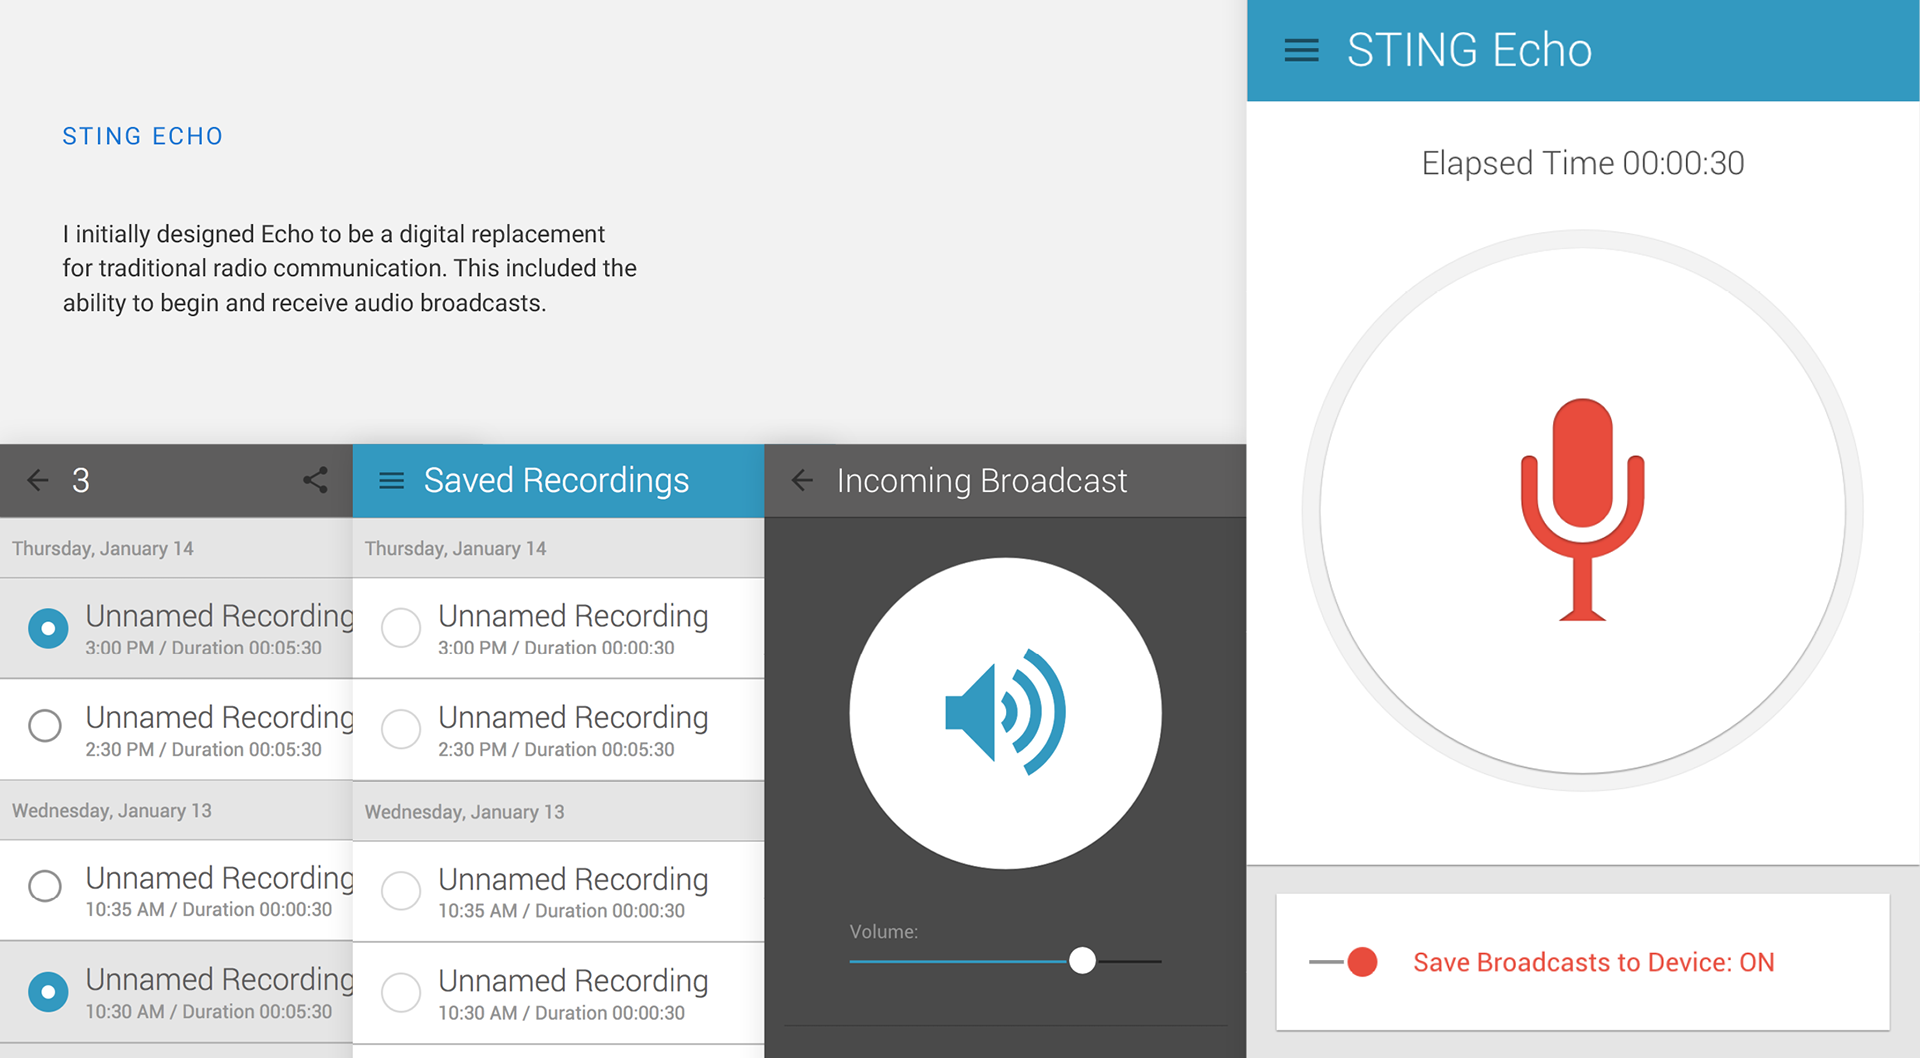The width and height of the screenshot is (1920, 1058).
Task: Deselect the 3:00 PM recording with duration 00:05:30
Action: (x=48, y=628)
